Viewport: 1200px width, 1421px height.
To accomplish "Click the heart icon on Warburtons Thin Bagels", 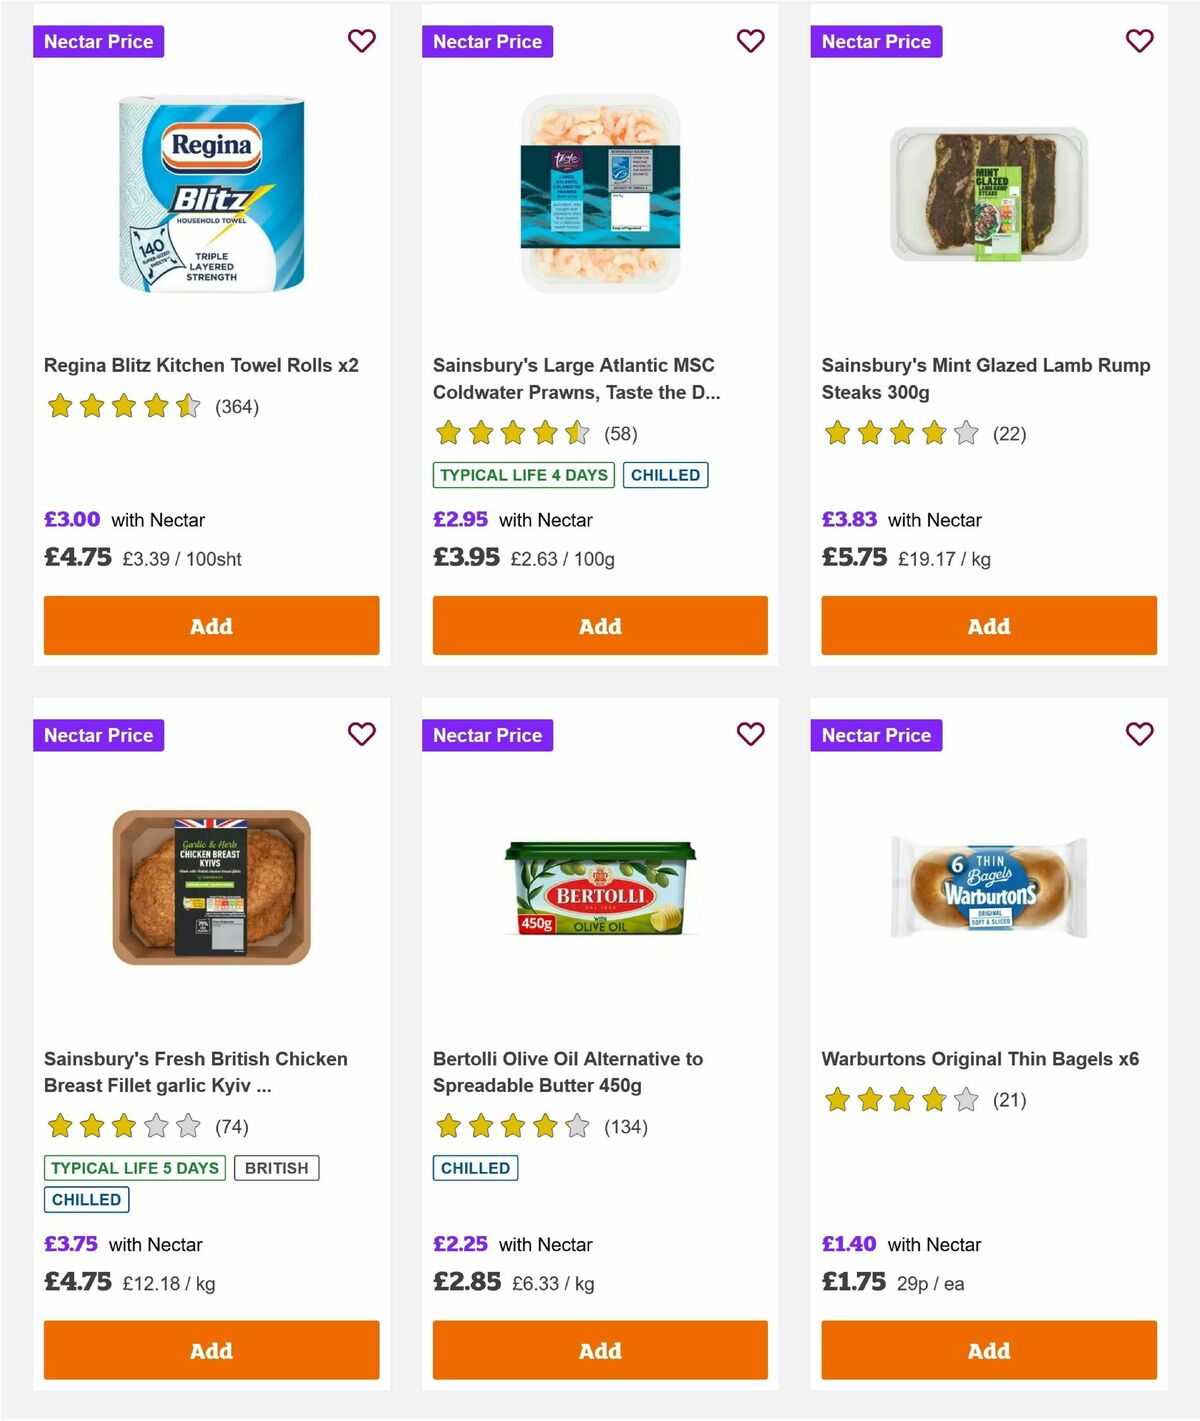I will (1139, 734).
